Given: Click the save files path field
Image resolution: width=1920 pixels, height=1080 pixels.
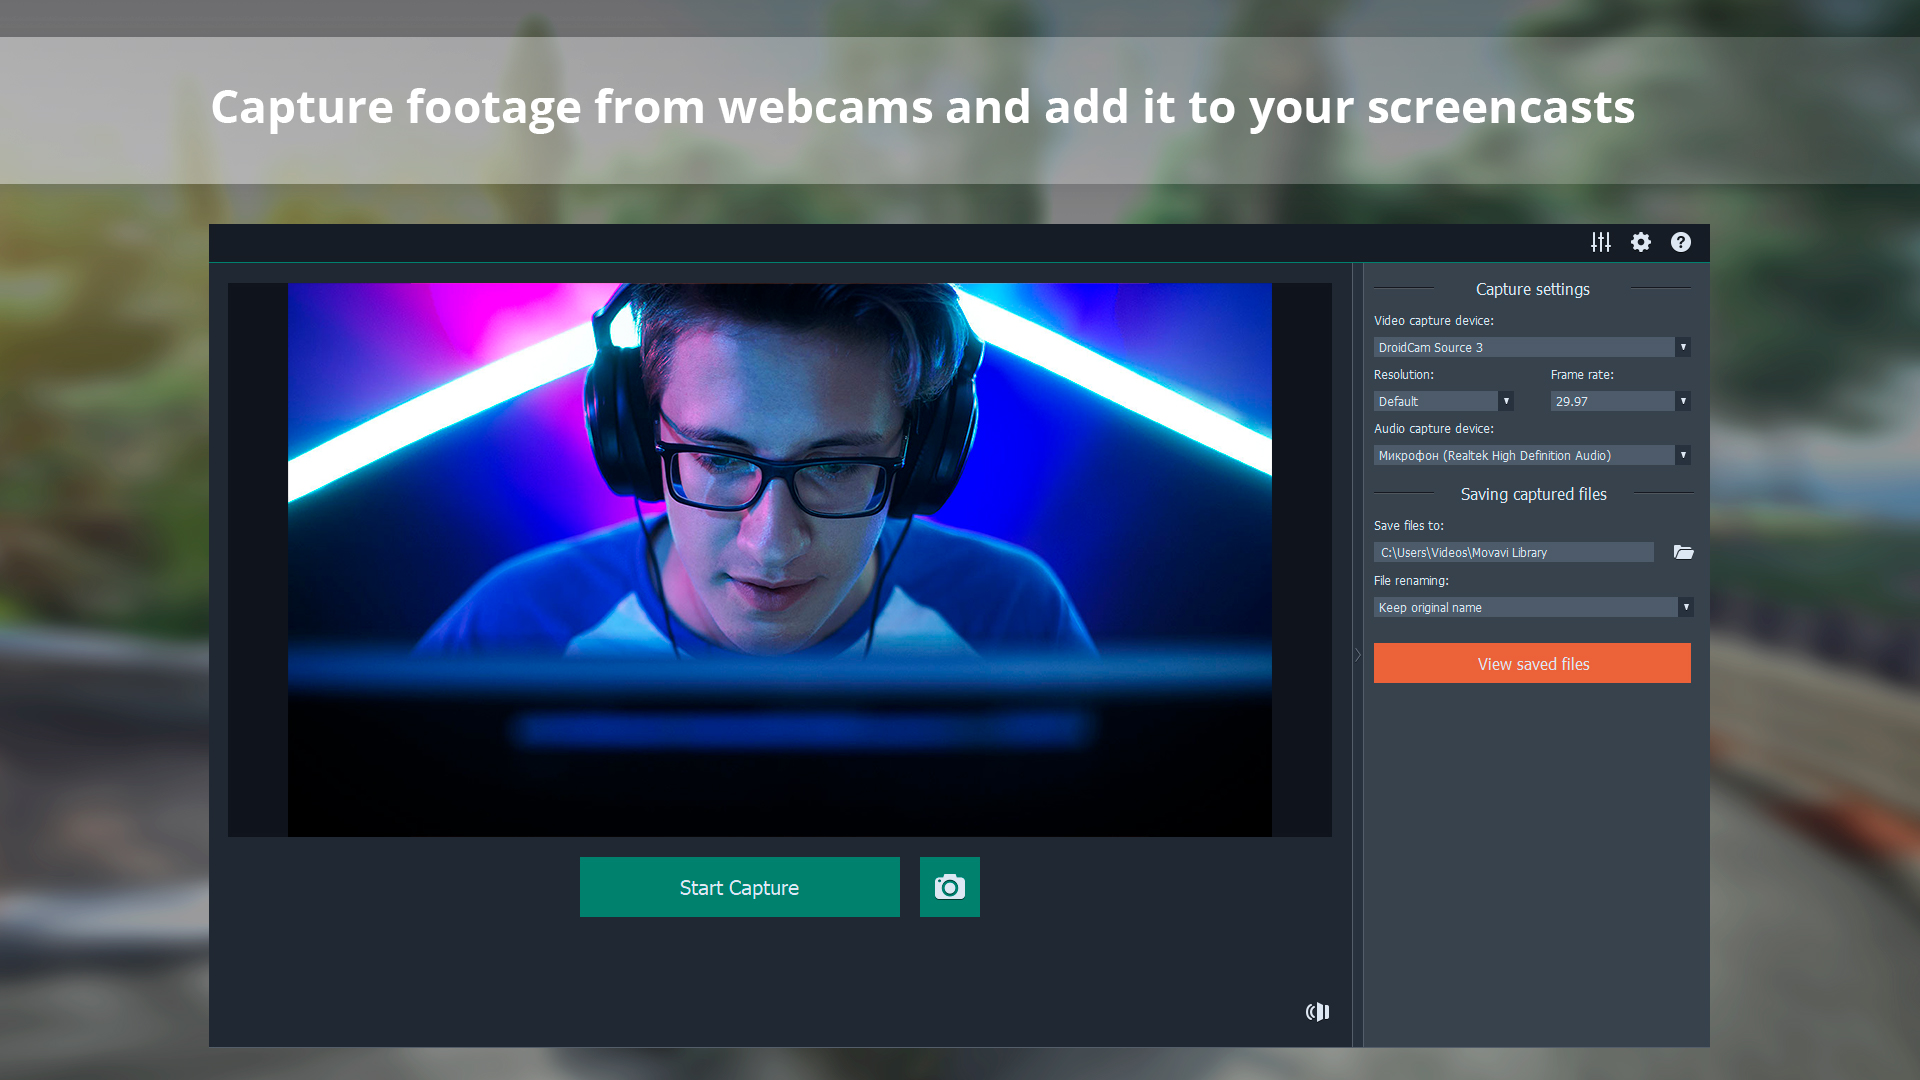Looking at the screenshot, I should coord(1513,552).
